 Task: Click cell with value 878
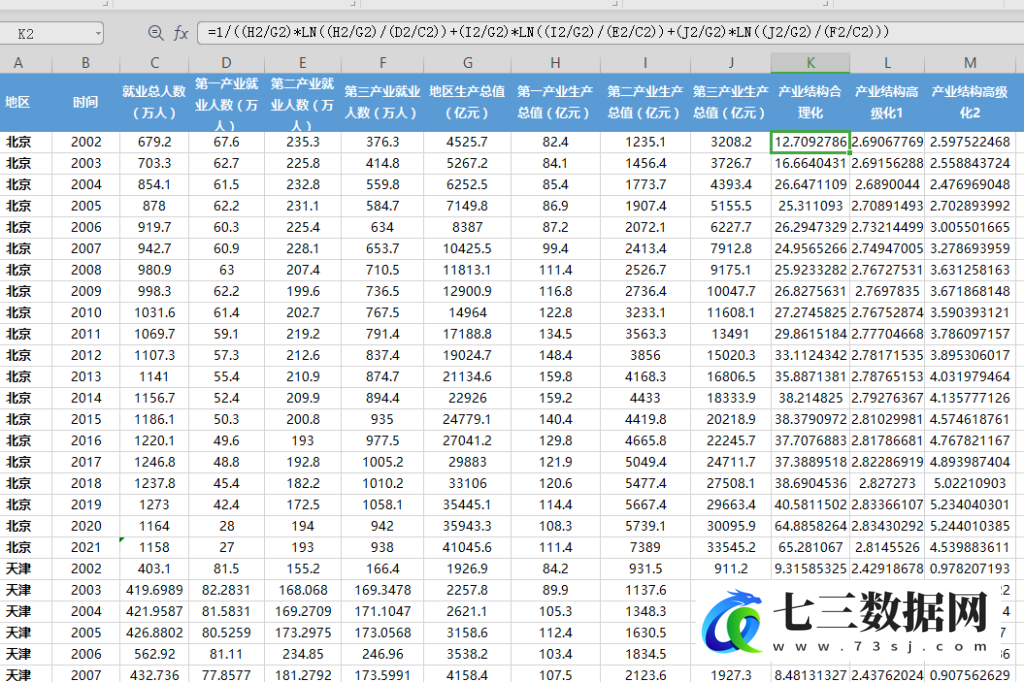pos(154,206)
